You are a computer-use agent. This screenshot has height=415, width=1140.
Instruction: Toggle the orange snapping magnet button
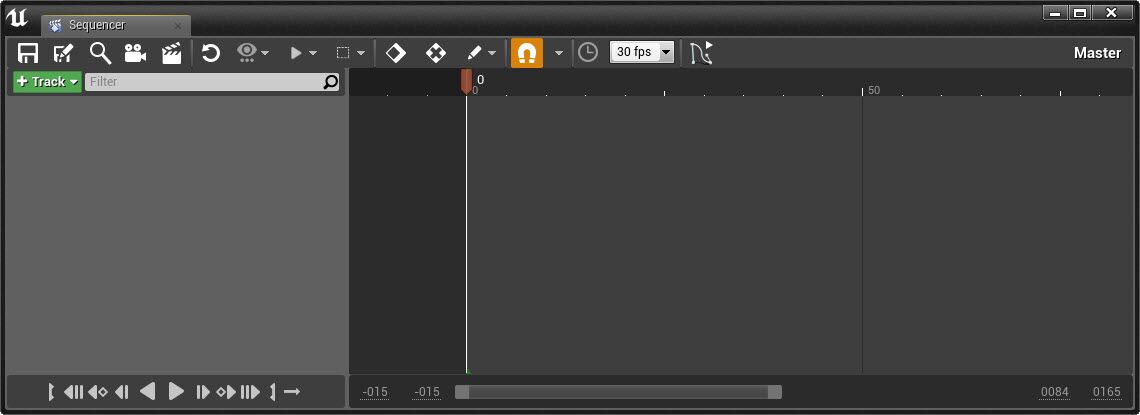point(526,53)
